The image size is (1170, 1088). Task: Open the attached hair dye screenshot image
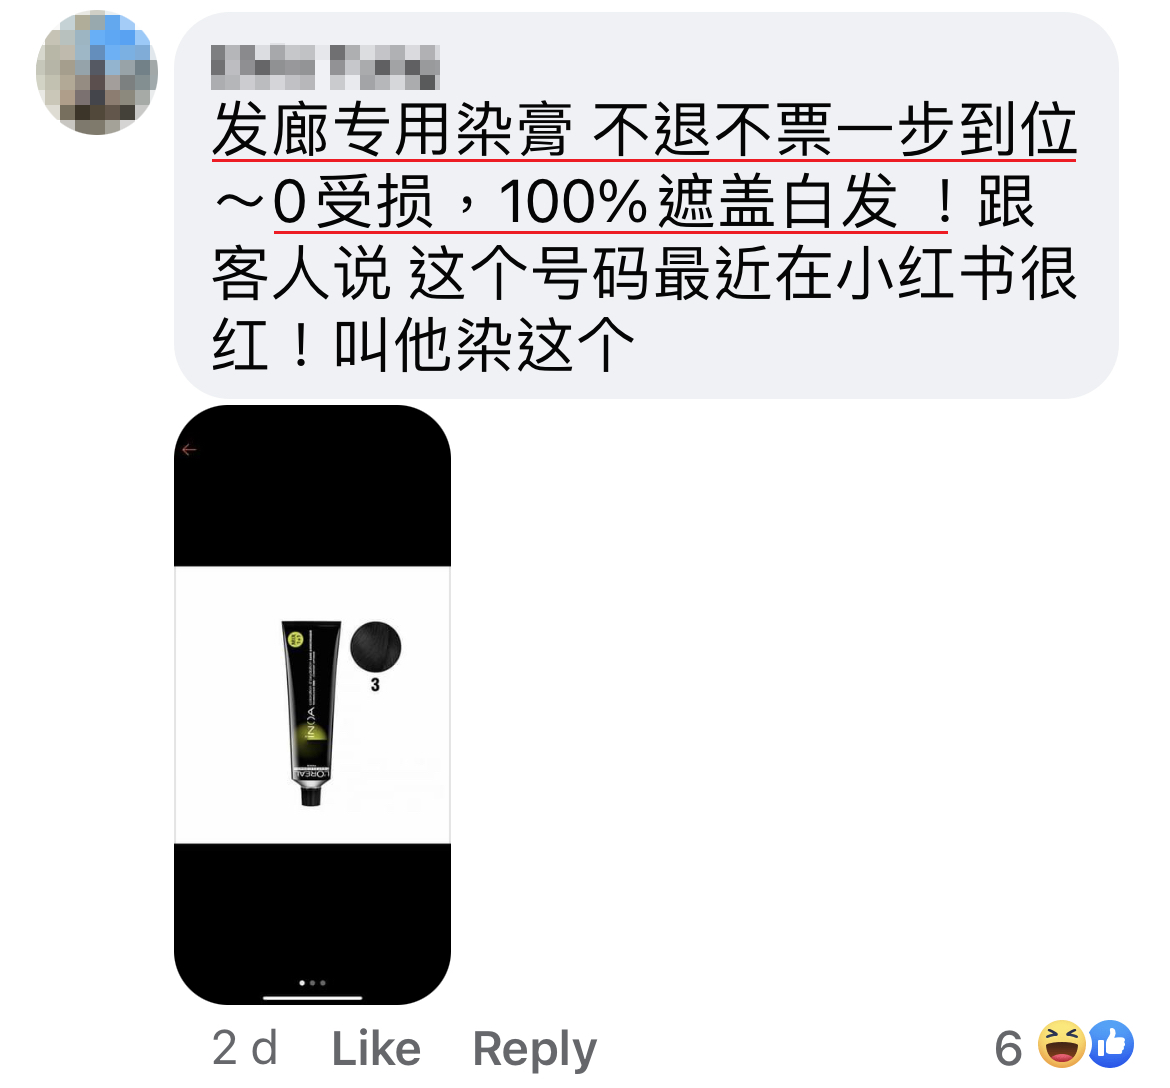click(313, 704)
